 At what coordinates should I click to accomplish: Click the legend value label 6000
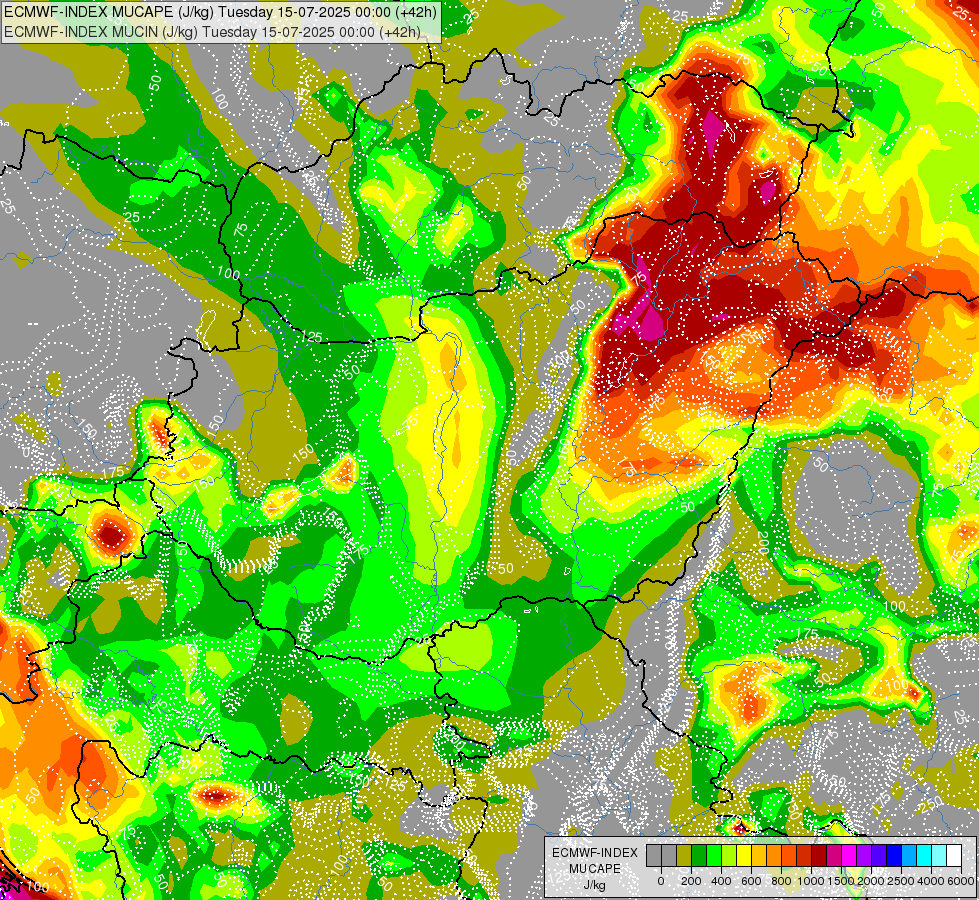pyautogui.click(x=961, y=881)
